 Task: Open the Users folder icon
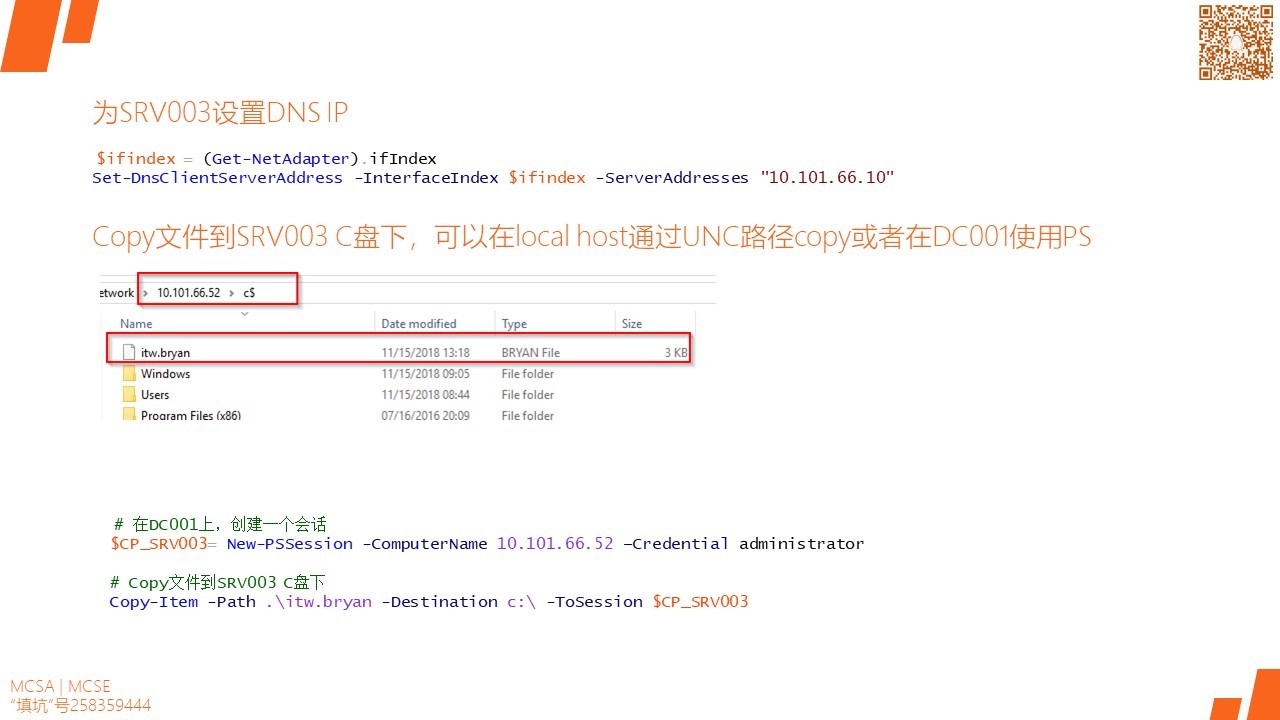pyautogui.click(x=128, y=394)
